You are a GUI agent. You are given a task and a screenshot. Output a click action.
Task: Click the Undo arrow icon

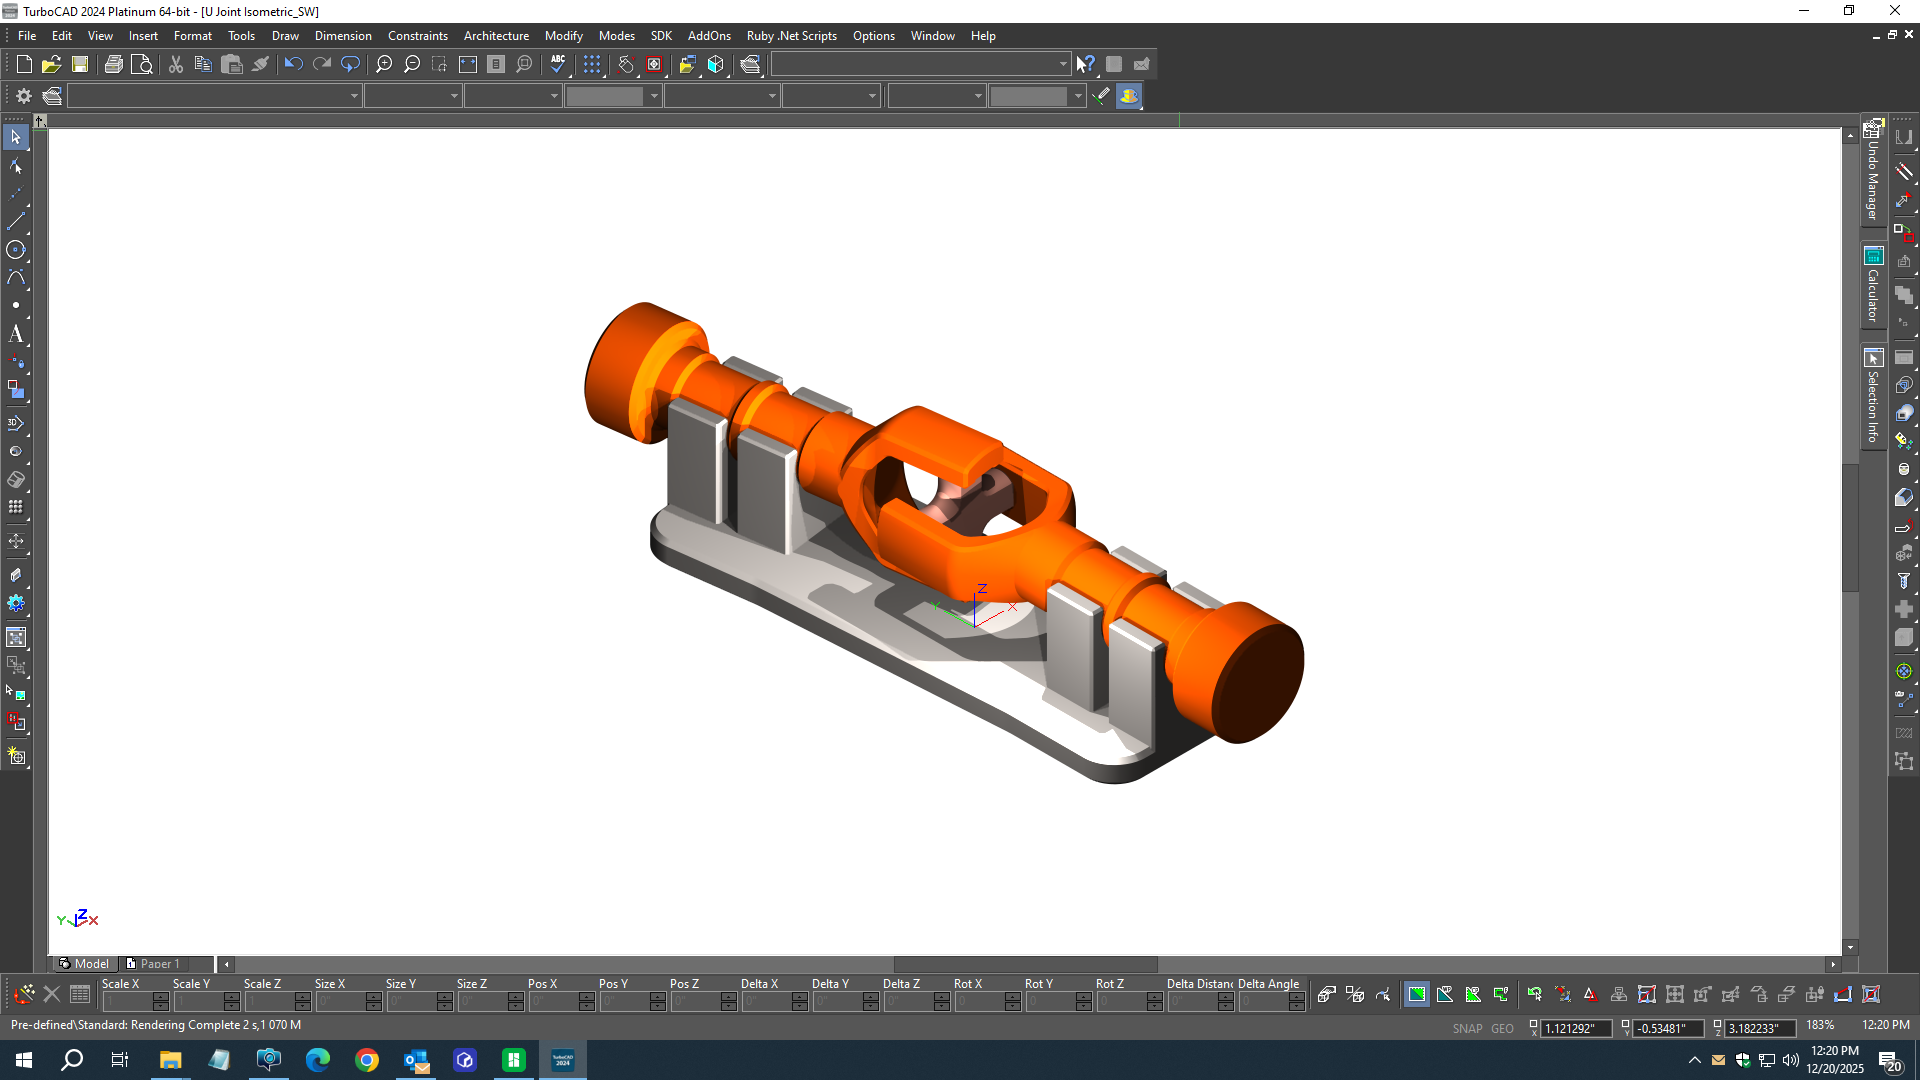tap(293, 64)
